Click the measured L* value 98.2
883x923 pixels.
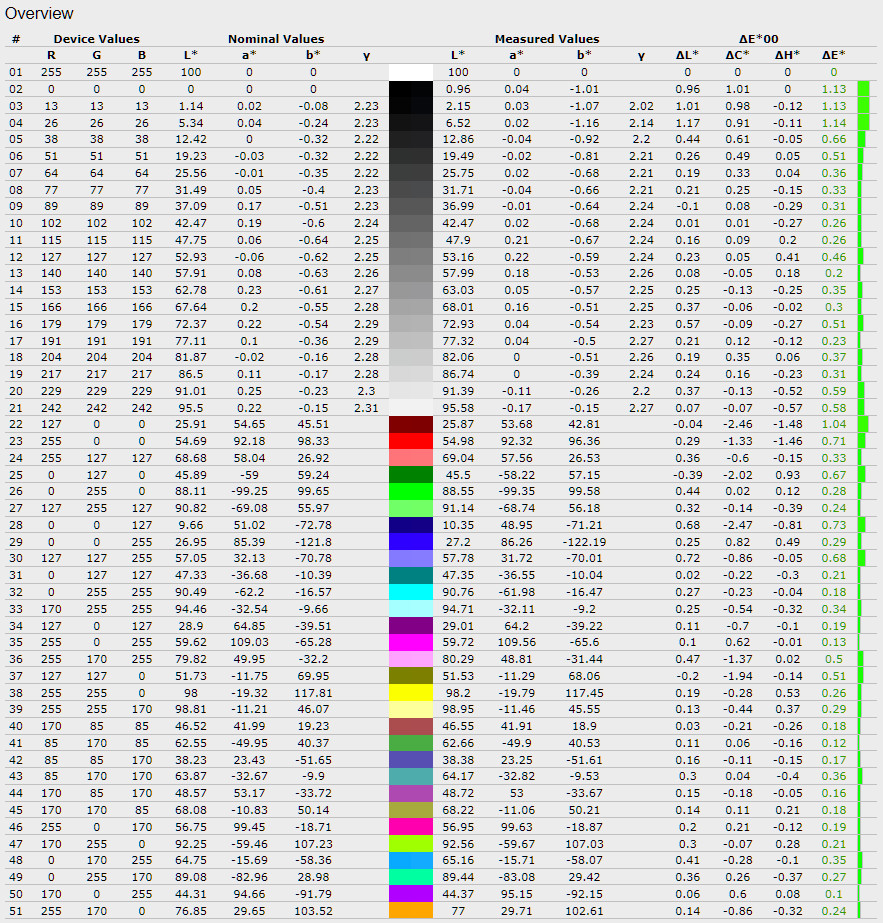pyautogui.click(x=457, y=693)
